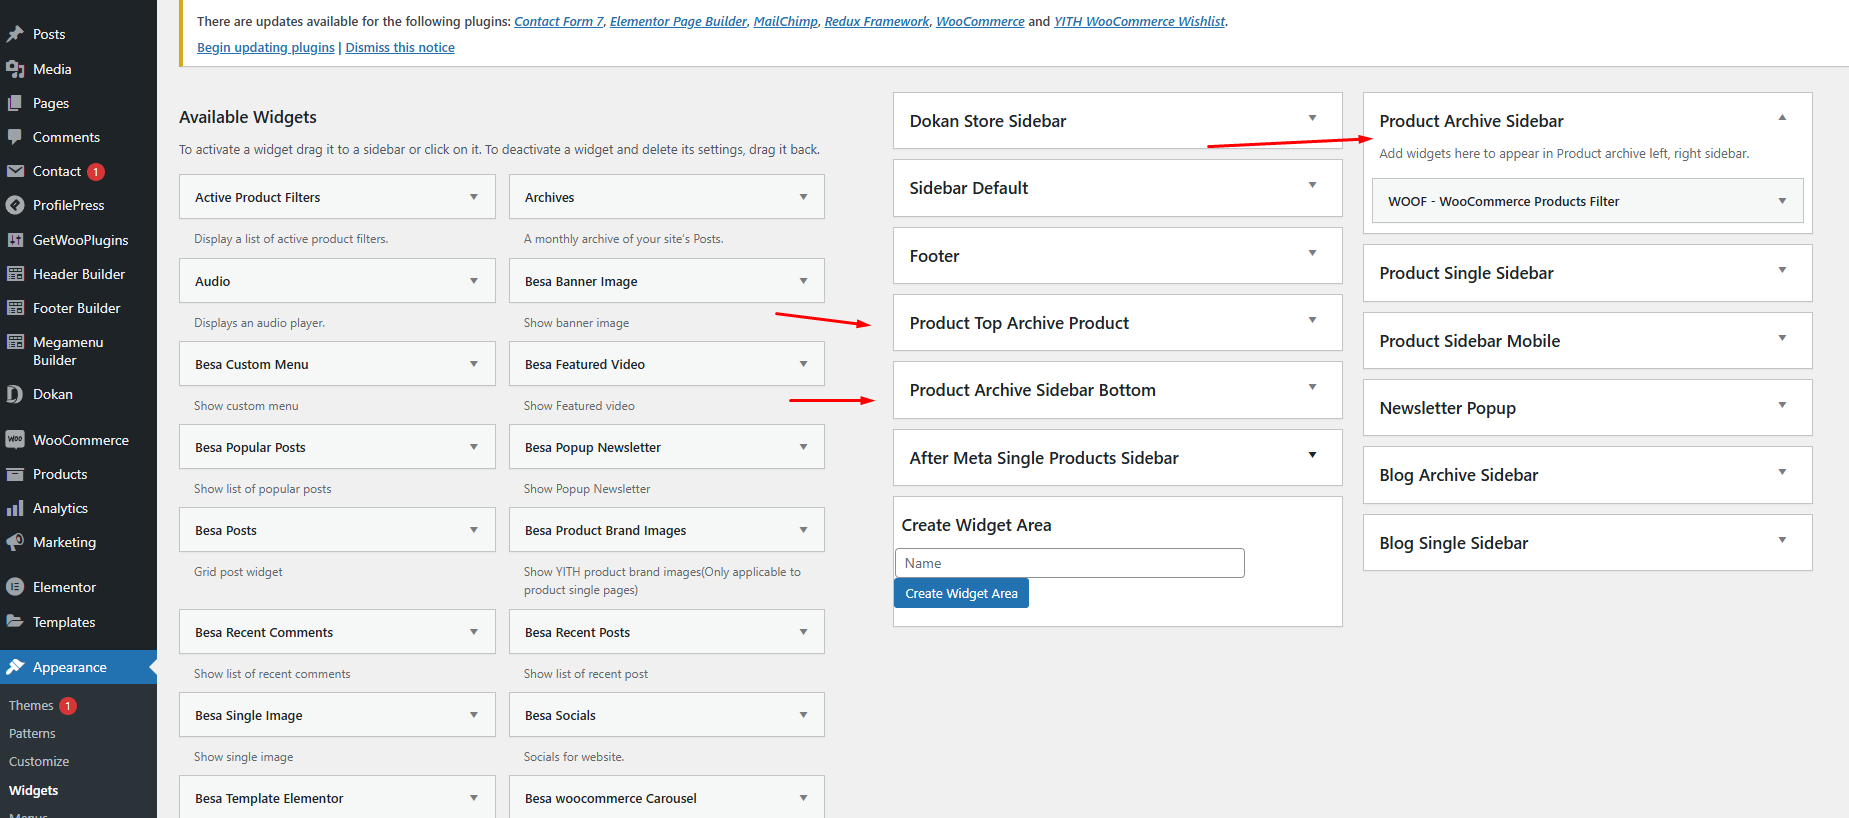The height and width of the screenshot is (818, 1849).
Task: Open the Active Product Filters widget dropdown
Action: tap(474, 197)
